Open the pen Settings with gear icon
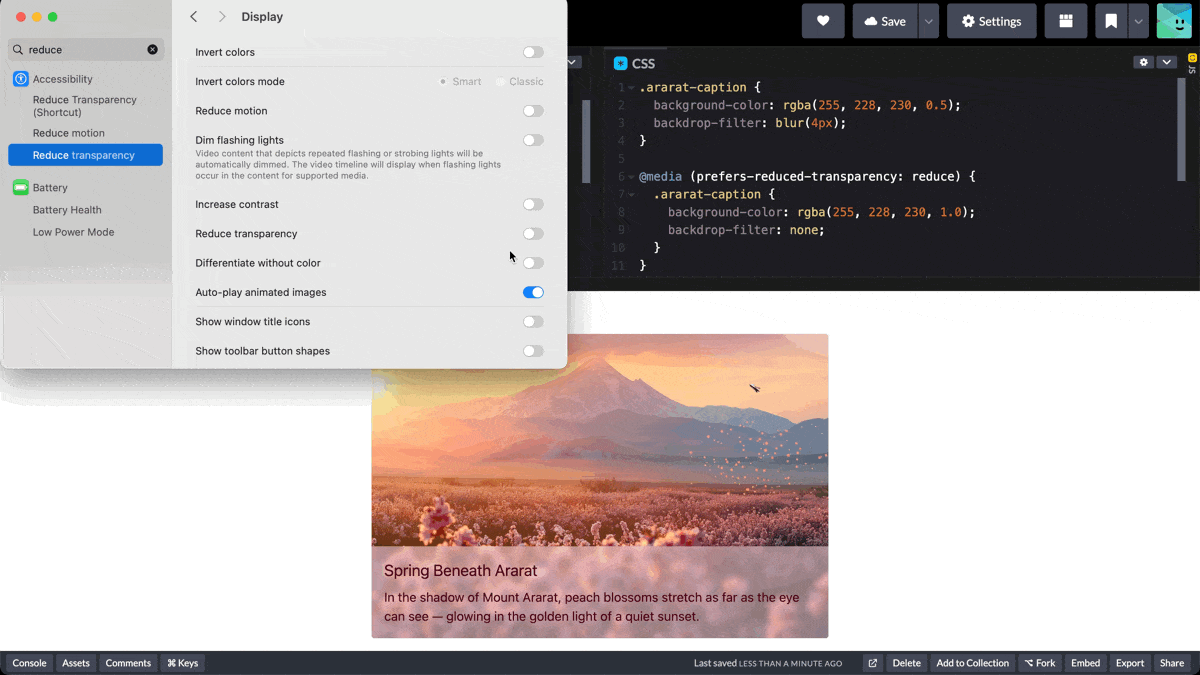 coord(991,21)
